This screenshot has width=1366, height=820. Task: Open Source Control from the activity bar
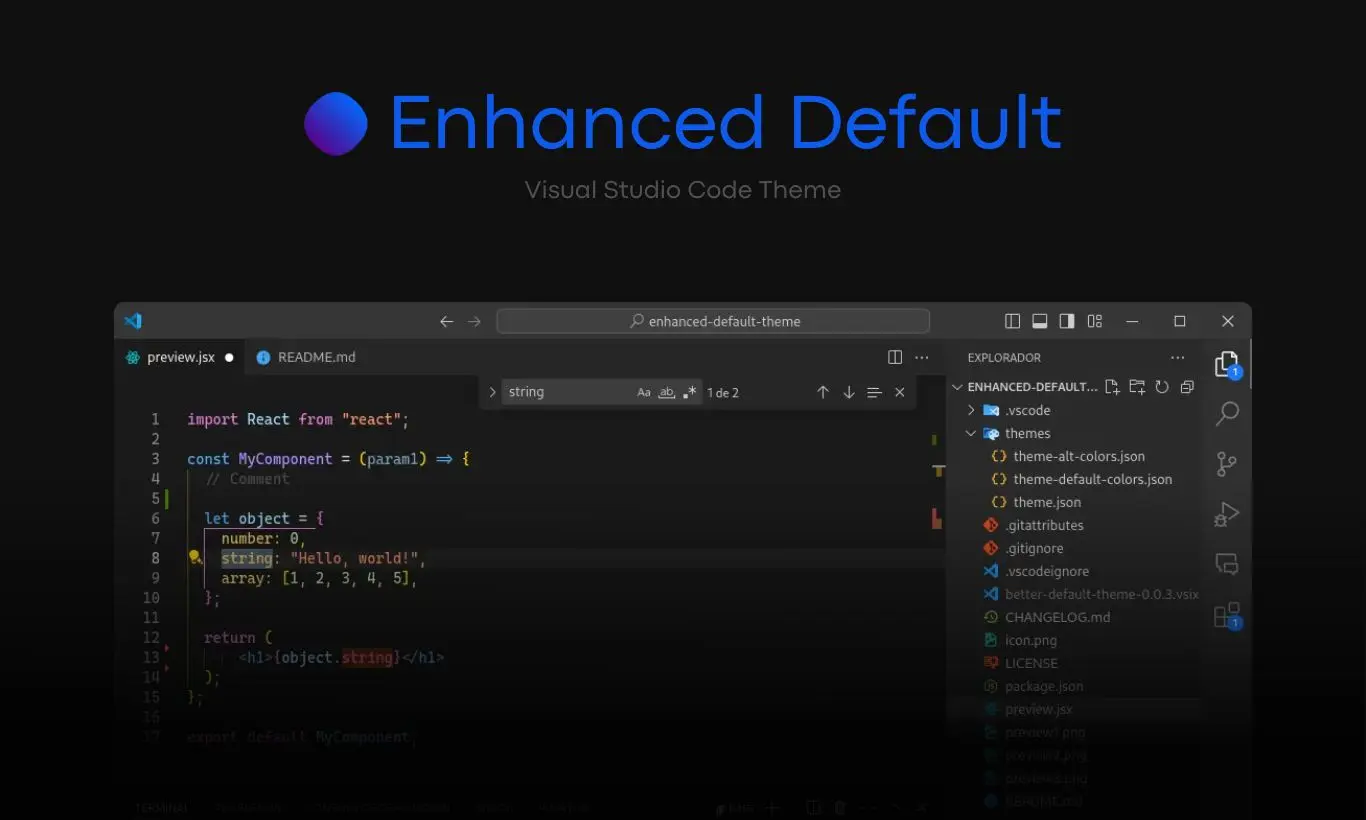pos(1227,463)
